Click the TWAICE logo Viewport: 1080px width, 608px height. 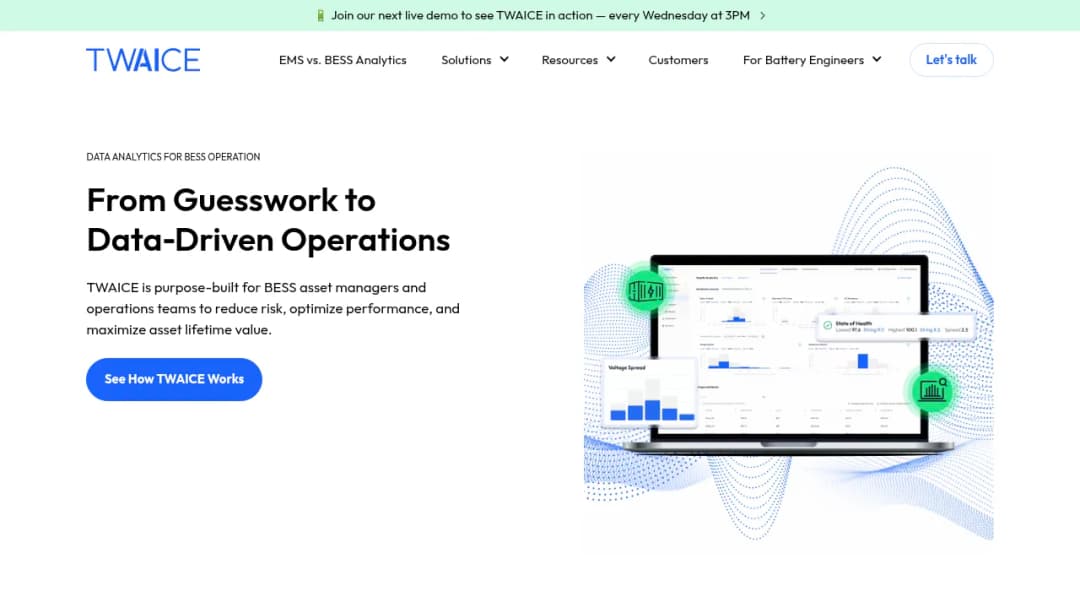[143, 60]
